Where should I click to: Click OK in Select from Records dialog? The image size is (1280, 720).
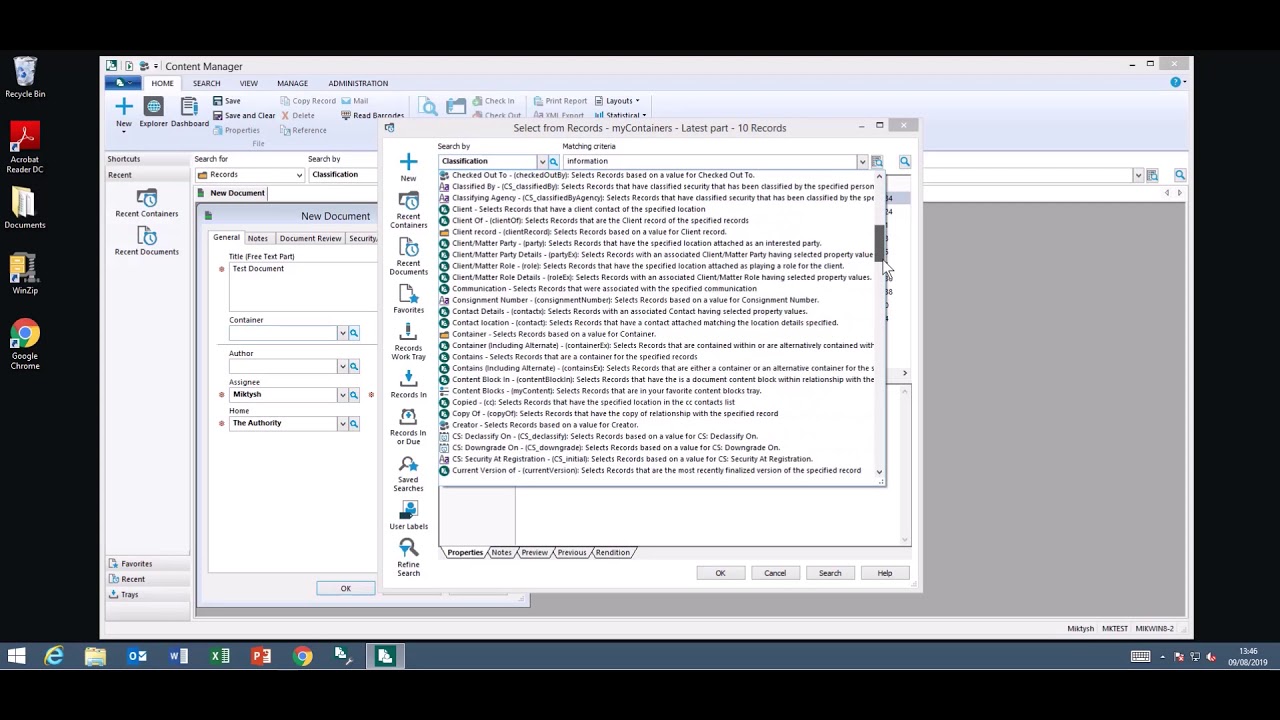pos(720,573)
